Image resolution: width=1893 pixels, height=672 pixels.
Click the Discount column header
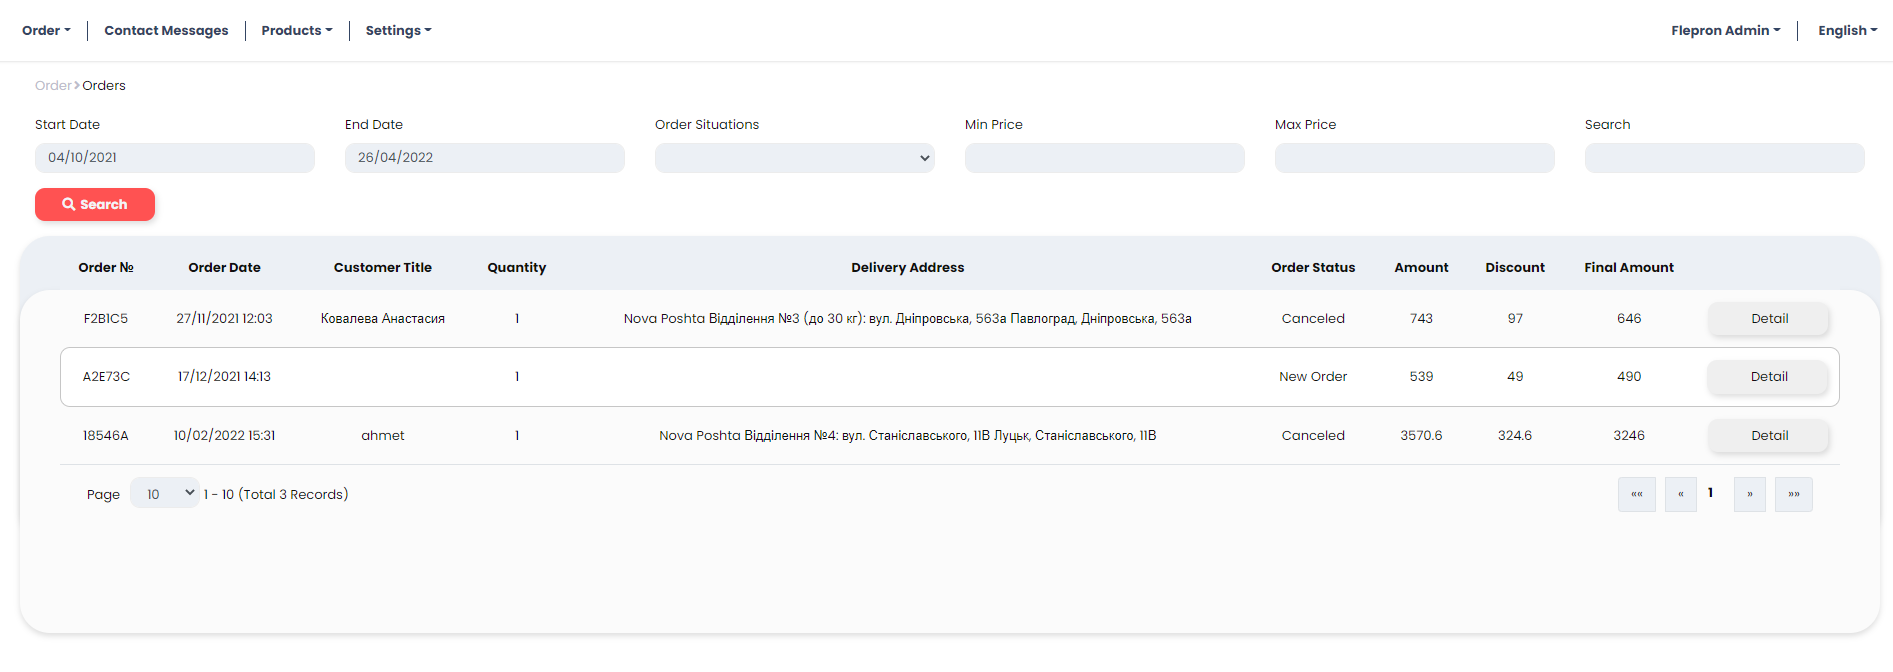point(1515,267)
